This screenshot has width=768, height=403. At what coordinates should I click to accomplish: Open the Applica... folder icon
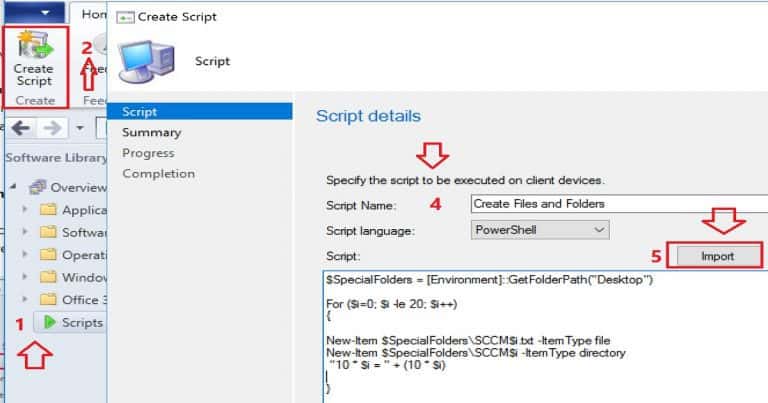(x=48, y=210)
